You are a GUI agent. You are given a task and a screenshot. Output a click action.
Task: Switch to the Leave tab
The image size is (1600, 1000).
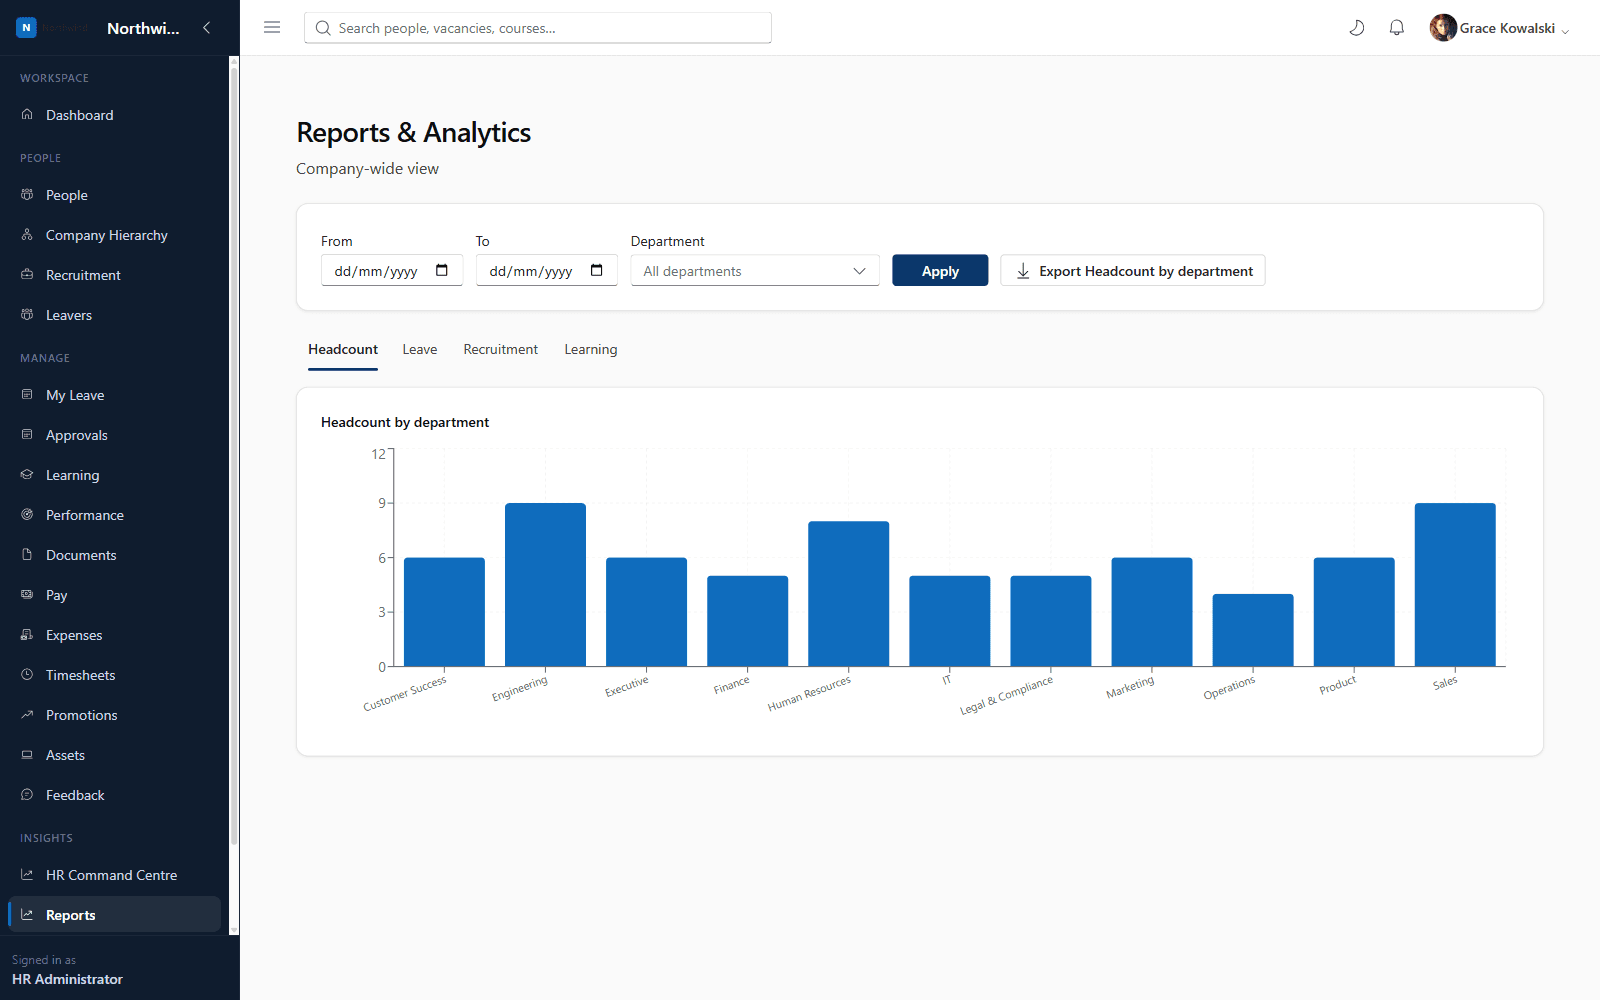coord(420,349)
